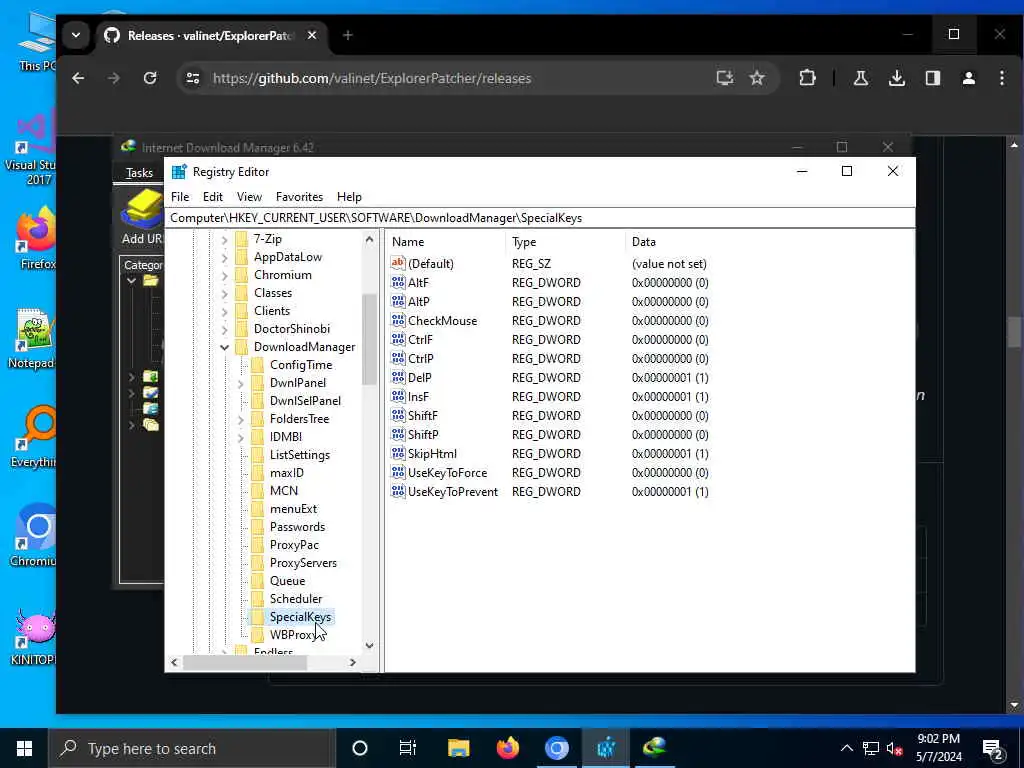Open the Edit menu in Registry Editor

pyautogui.click(x=213, y=197)
